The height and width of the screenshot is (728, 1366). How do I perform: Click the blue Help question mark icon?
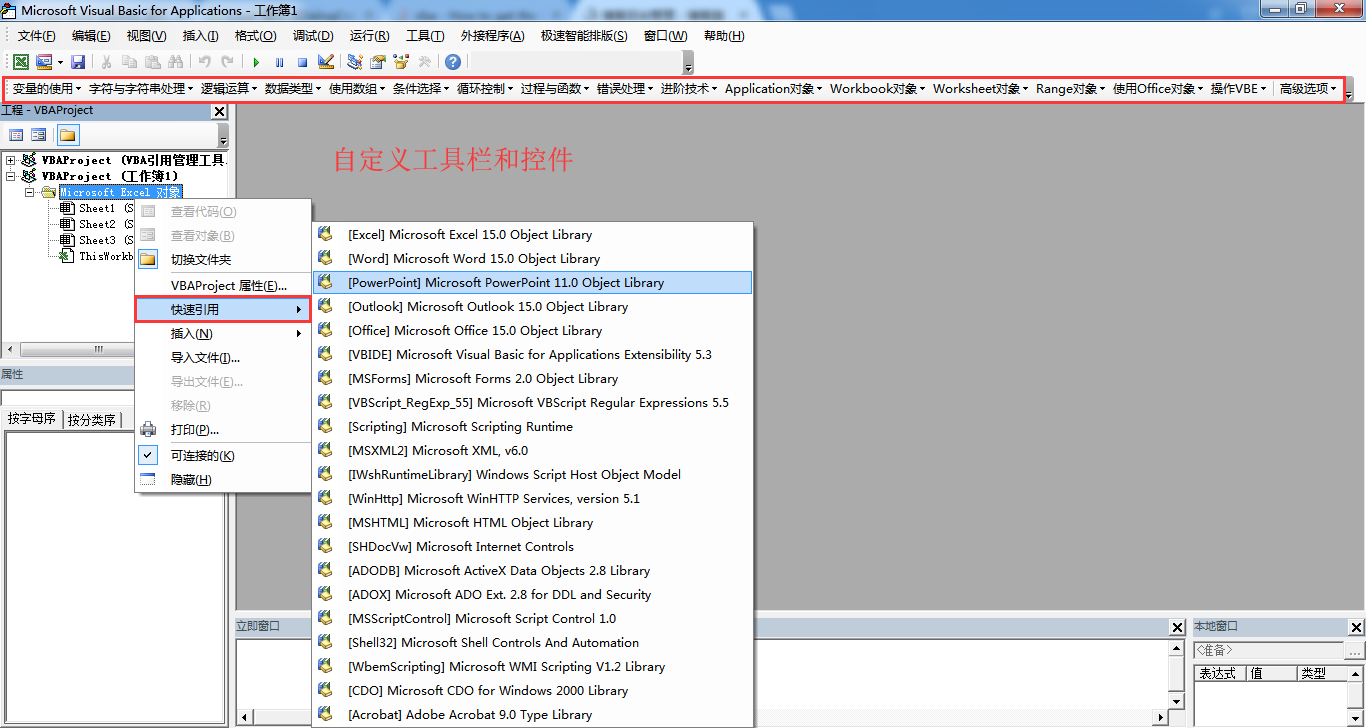click(453, 62)
